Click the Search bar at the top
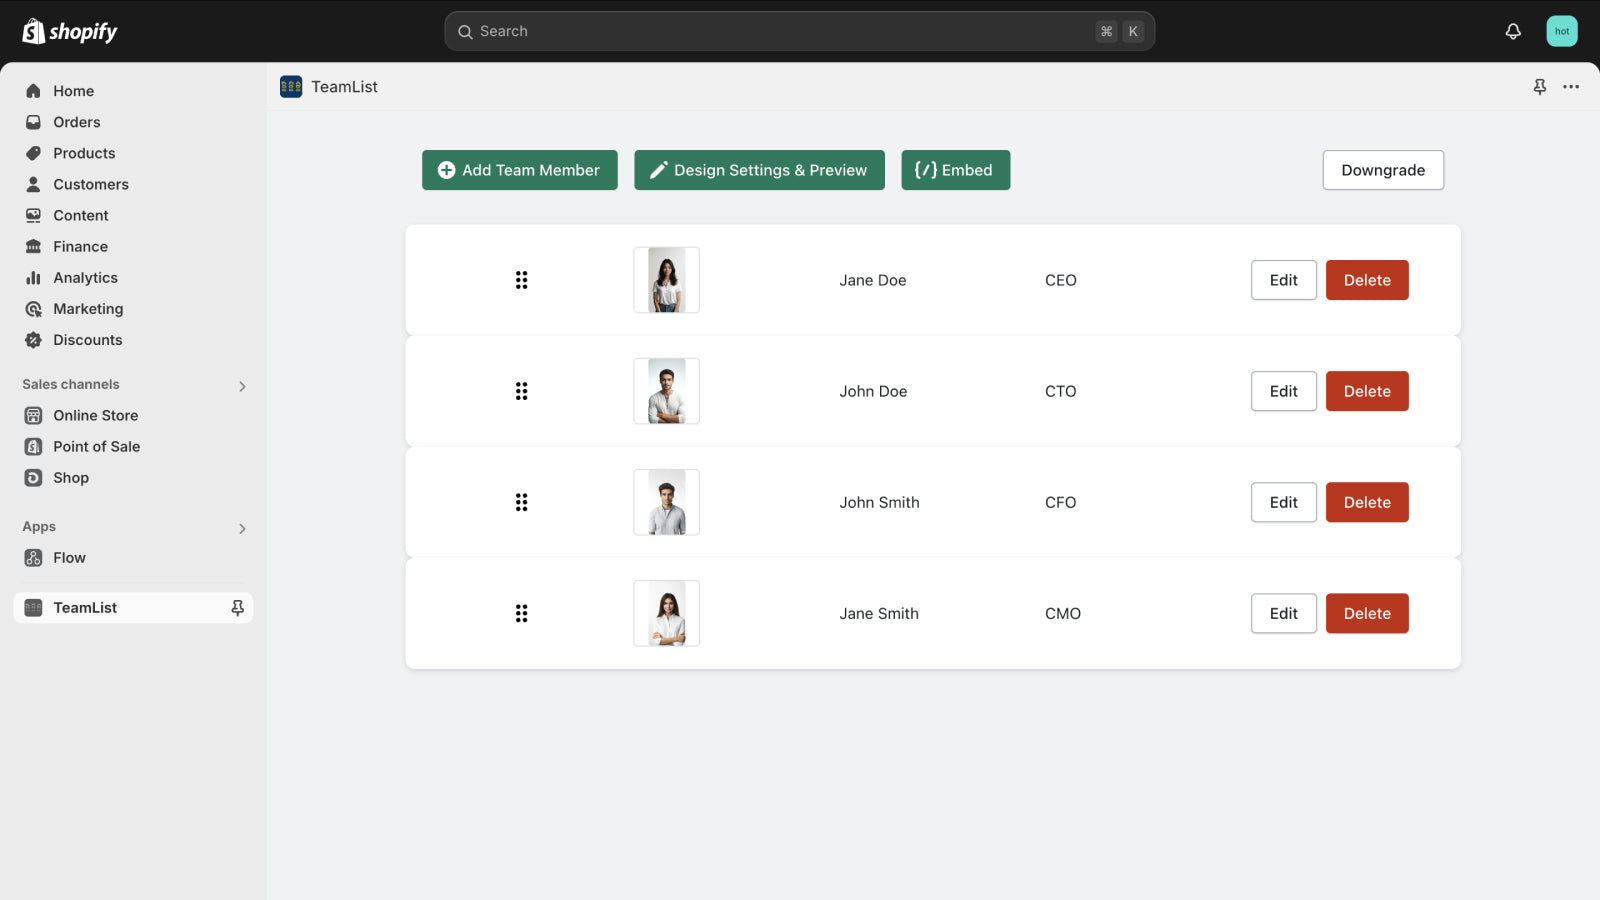The height and width of the screenshot is (900, 1600). (x=799, y=31)
